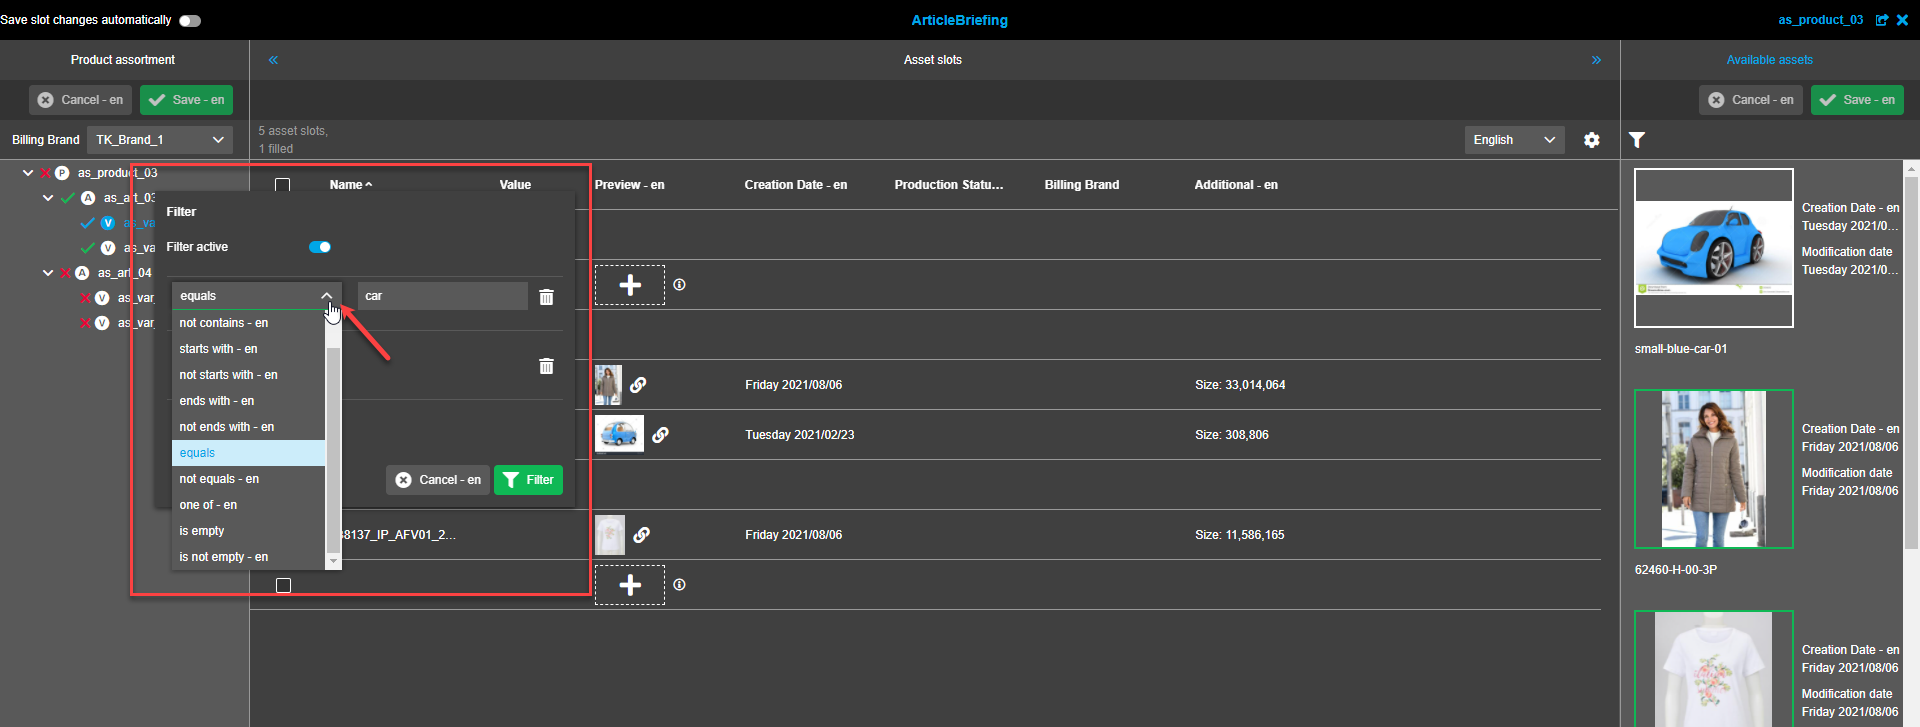The width and height of the screenshot is (1920, 727).
Task: Open Available assets filter funnel icon
Action: point(1637,140)
